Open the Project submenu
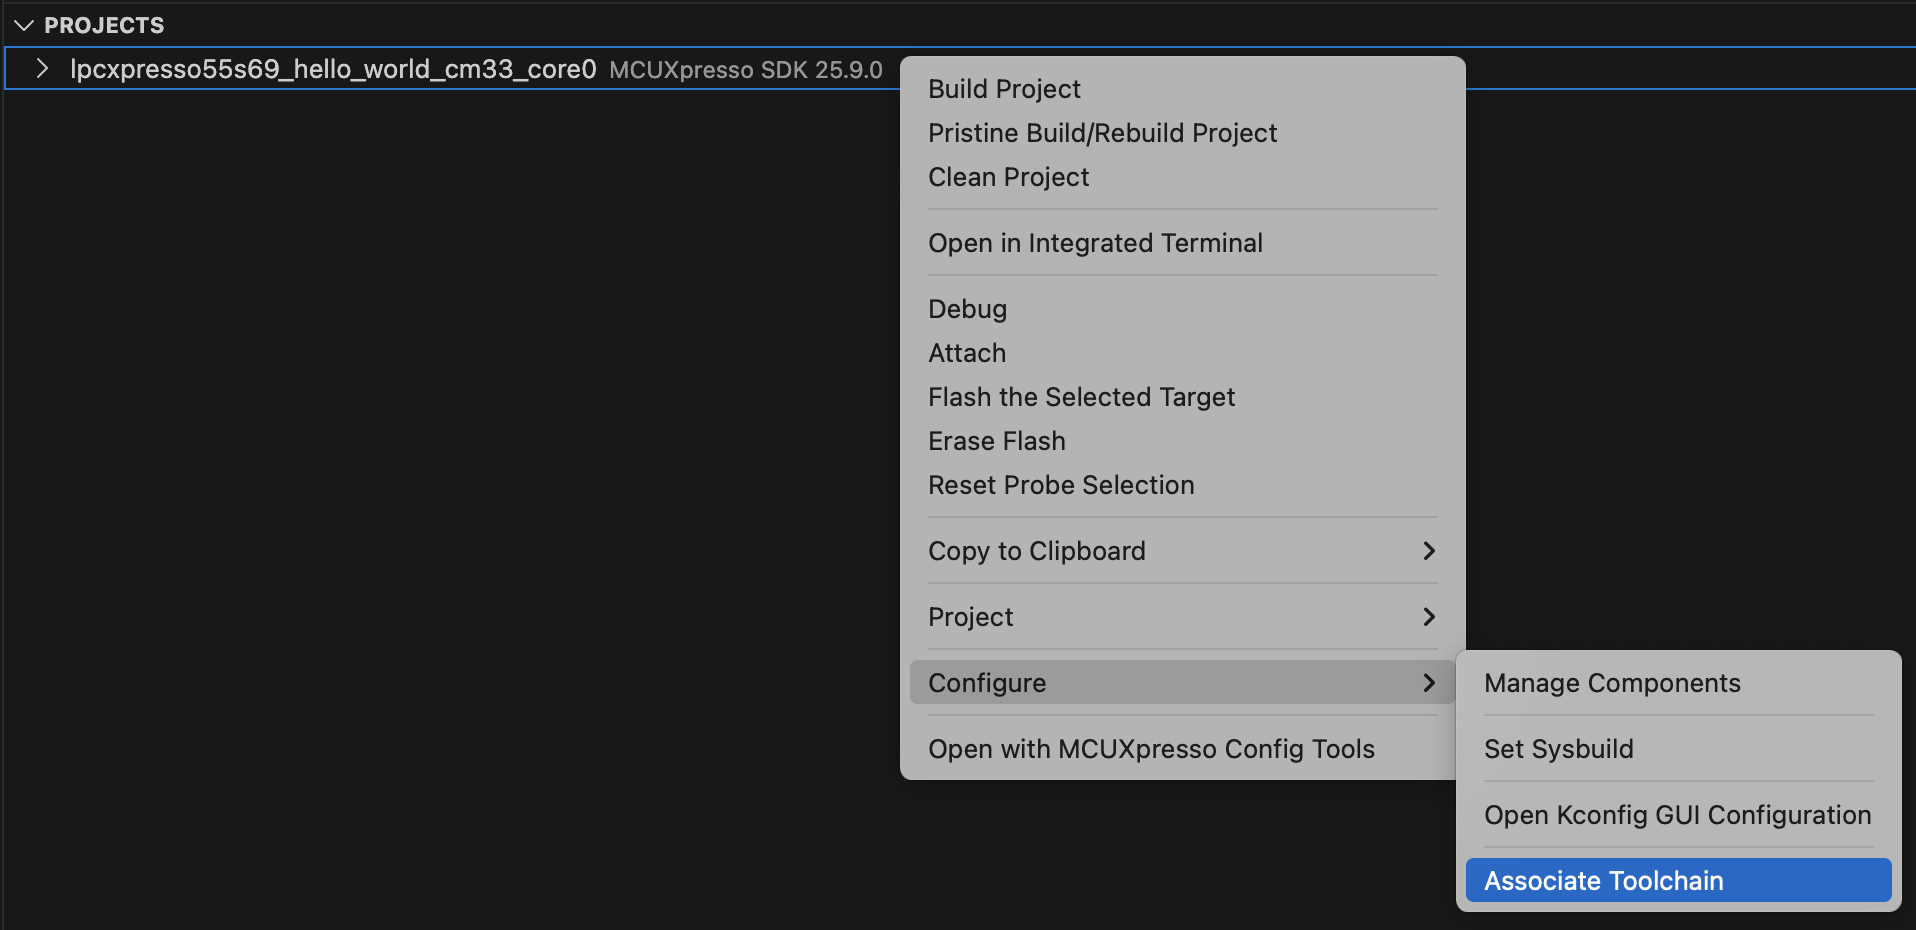Viewport: 1916px width, 930px height. (970, 617)
